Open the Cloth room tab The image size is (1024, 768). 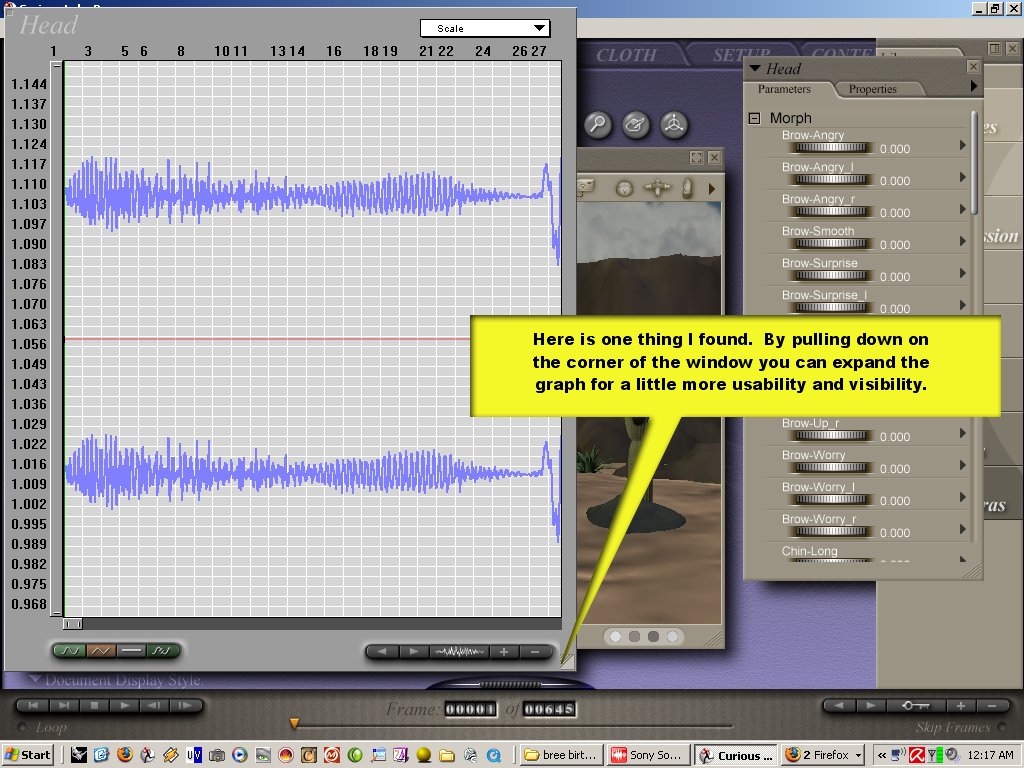click(x=626, y=56)
